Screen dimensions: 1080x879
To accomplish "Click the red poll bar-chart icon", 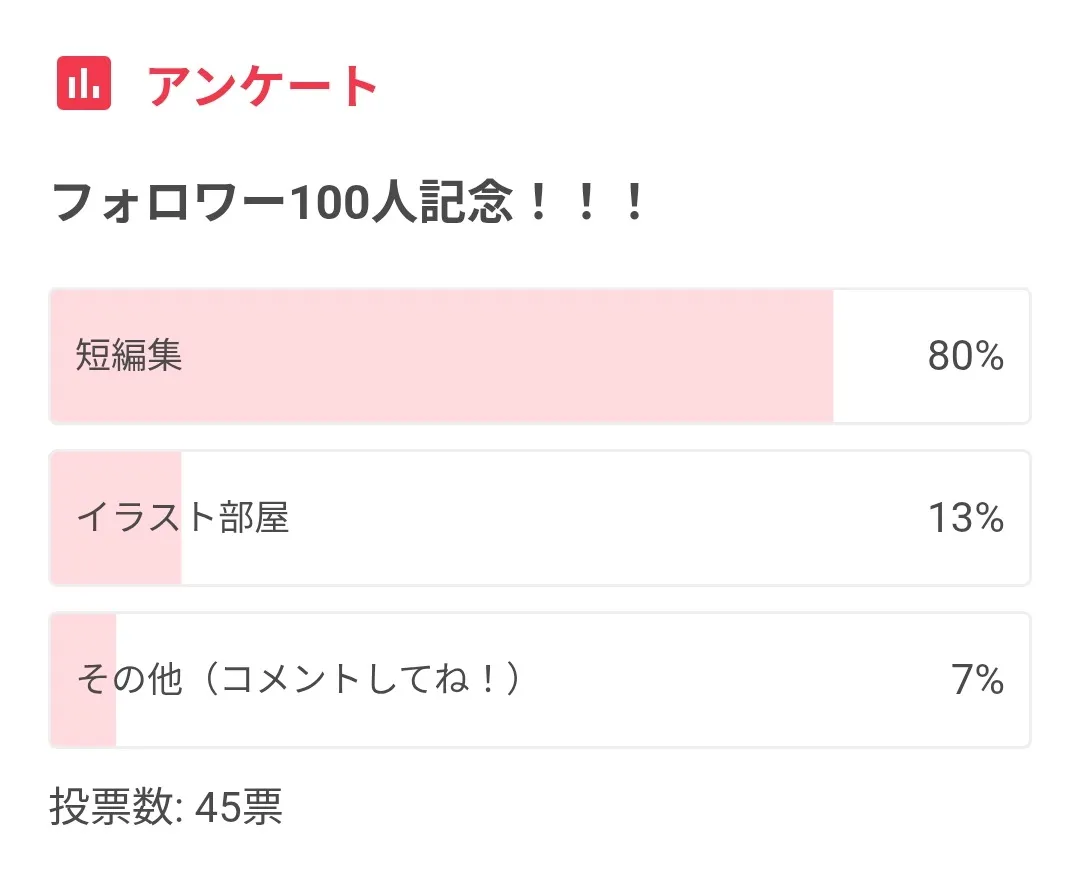I will coord(84,84).
